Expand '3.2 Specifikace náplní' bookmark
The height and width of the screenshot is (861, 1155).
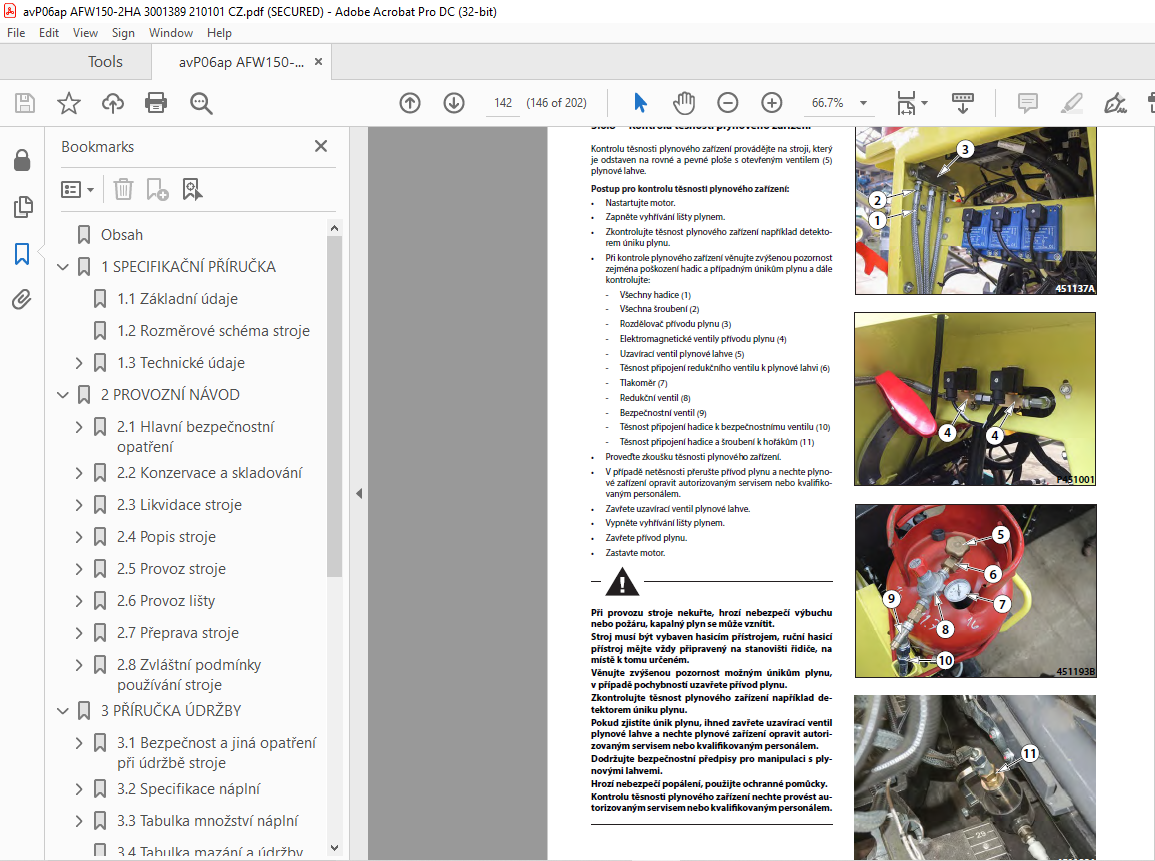pyautogui.click(x=79, y=790)
